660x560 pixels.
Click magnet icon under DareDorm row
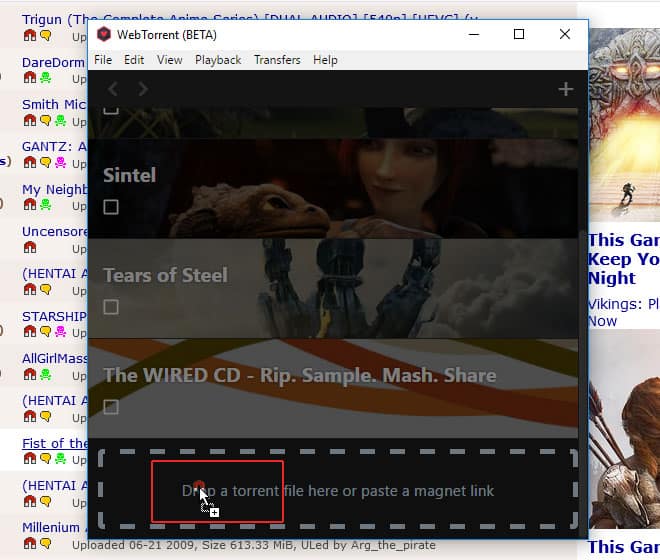point(30,77)
